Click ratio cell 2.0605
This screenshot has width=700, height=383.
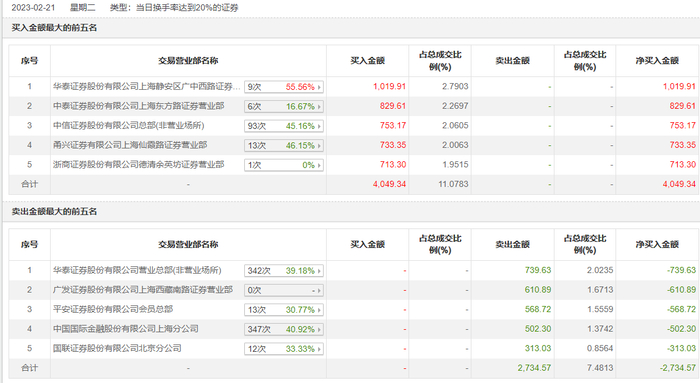click(x=455, y=126)
